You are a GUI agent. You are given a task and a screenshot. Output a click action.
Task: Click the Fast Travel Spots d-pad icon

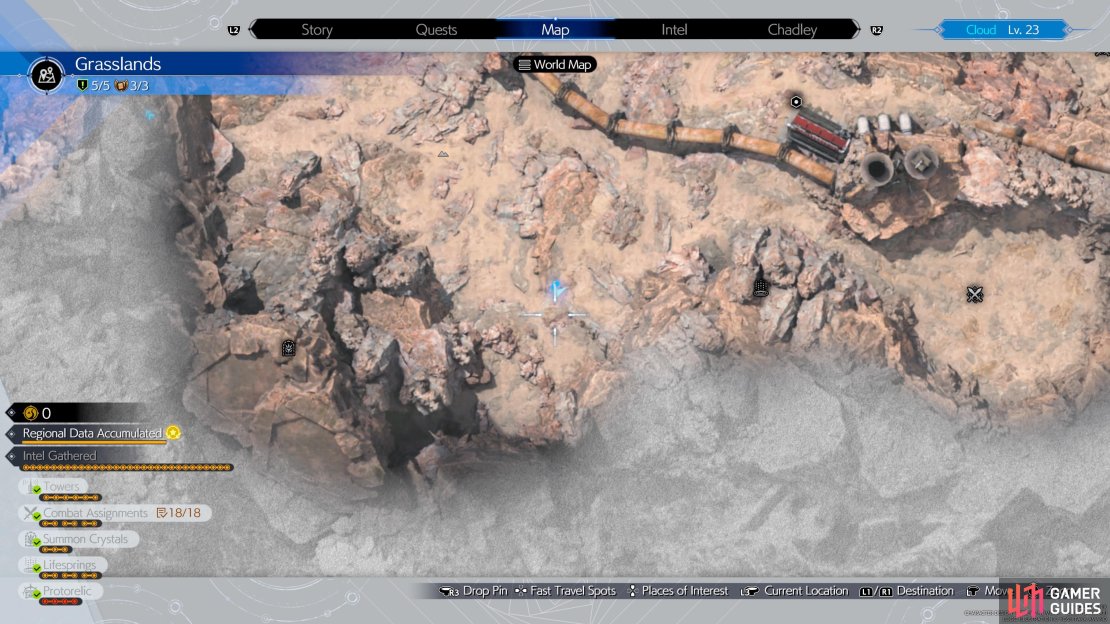tap(520, 591)
